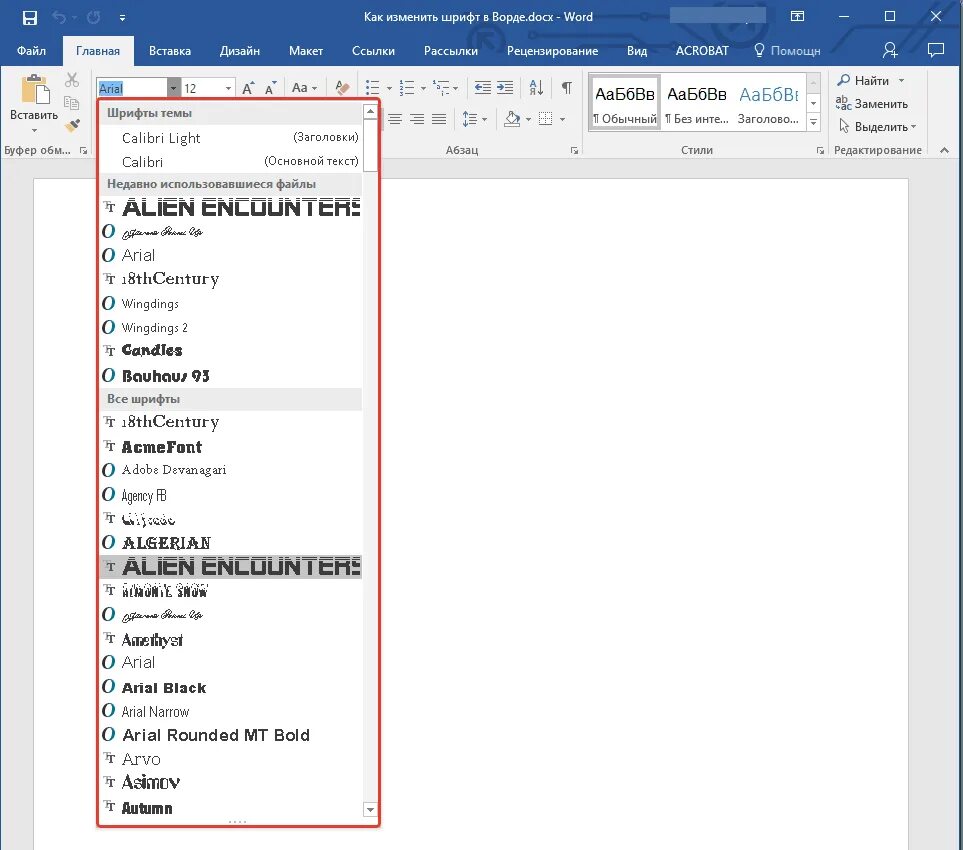The height and width of the screenshot is (850, 963).
Task: Expand the font name dropdown arrow
Action: [173, 88]
